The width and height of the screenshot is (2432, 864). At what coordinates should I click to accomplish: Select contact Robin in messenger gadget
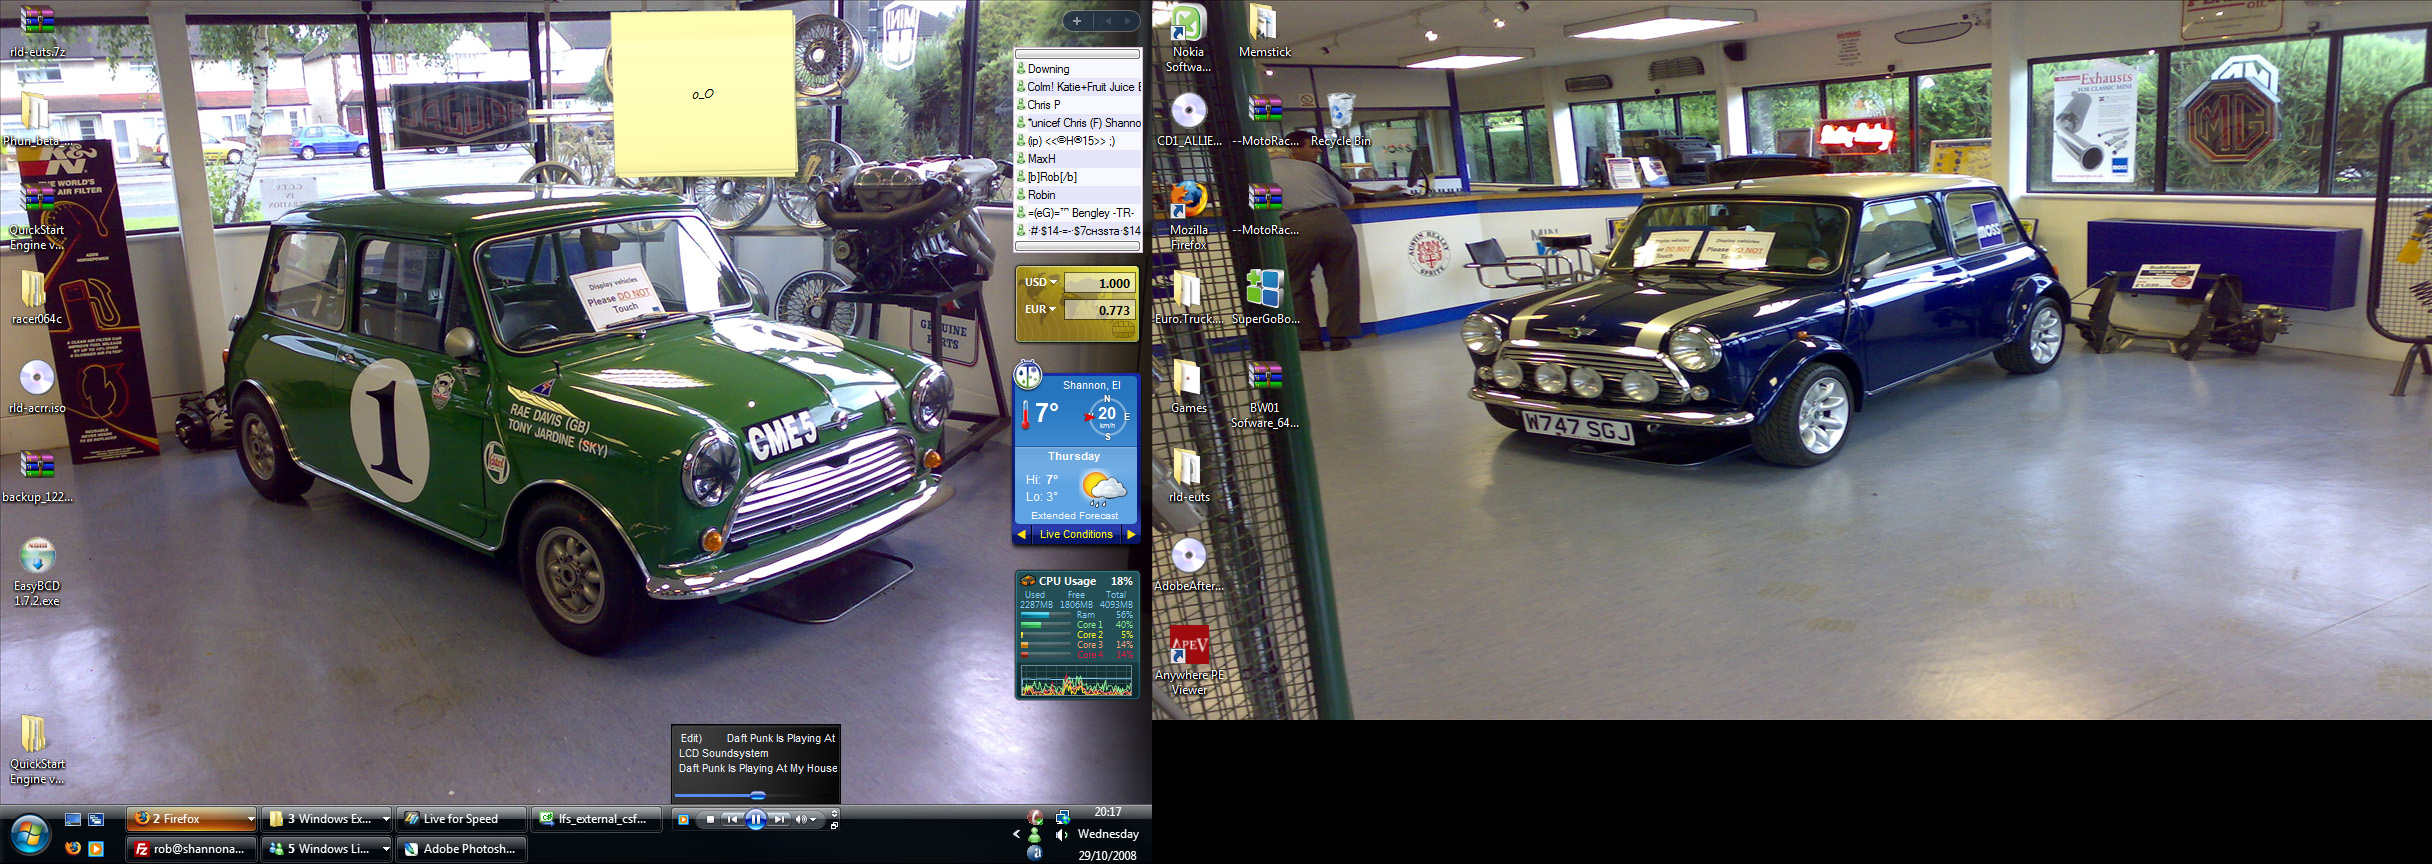[1079, 195]
